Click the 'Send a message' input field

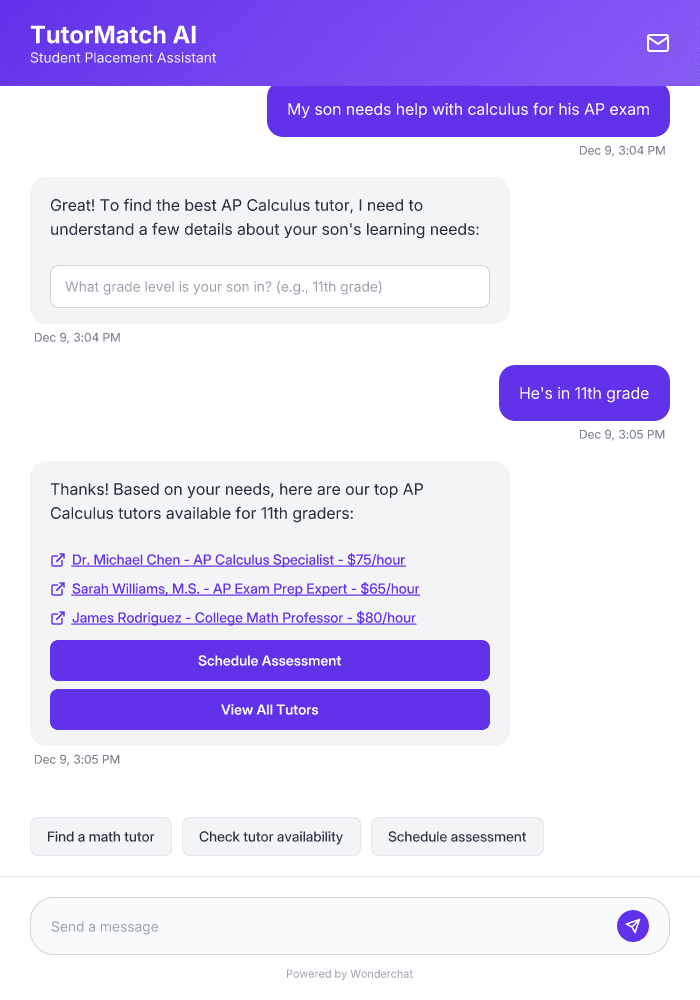300,926
